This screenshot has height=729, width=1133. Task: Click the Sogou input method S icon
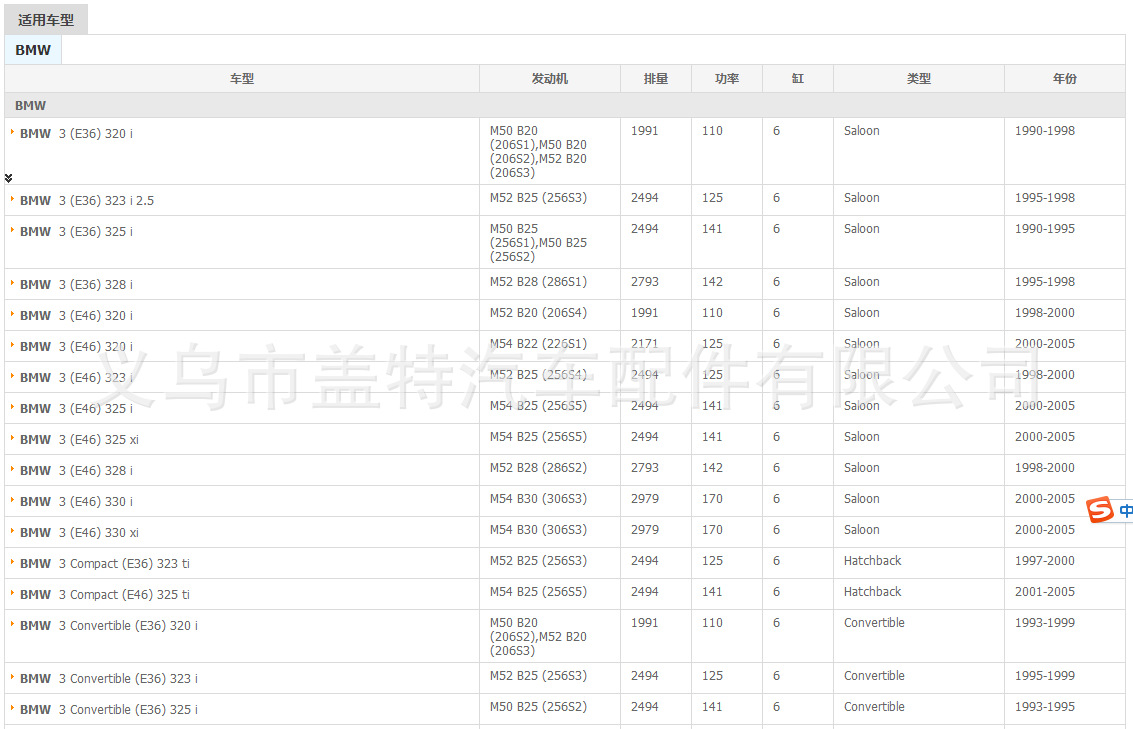click(1100, 509)
